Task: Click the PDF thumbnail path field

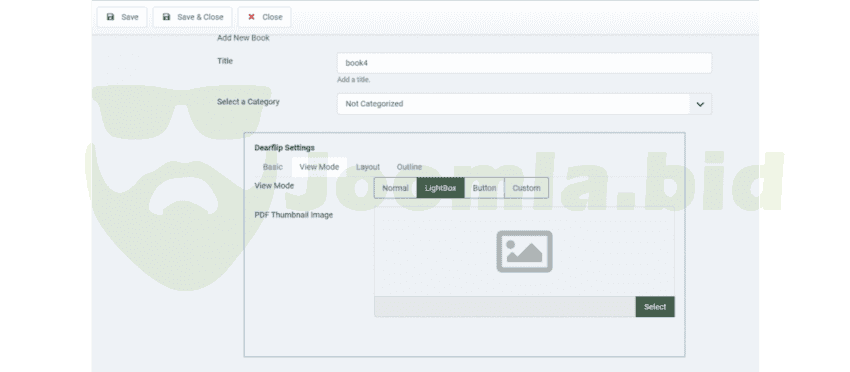Action: [x=505, y=307]
